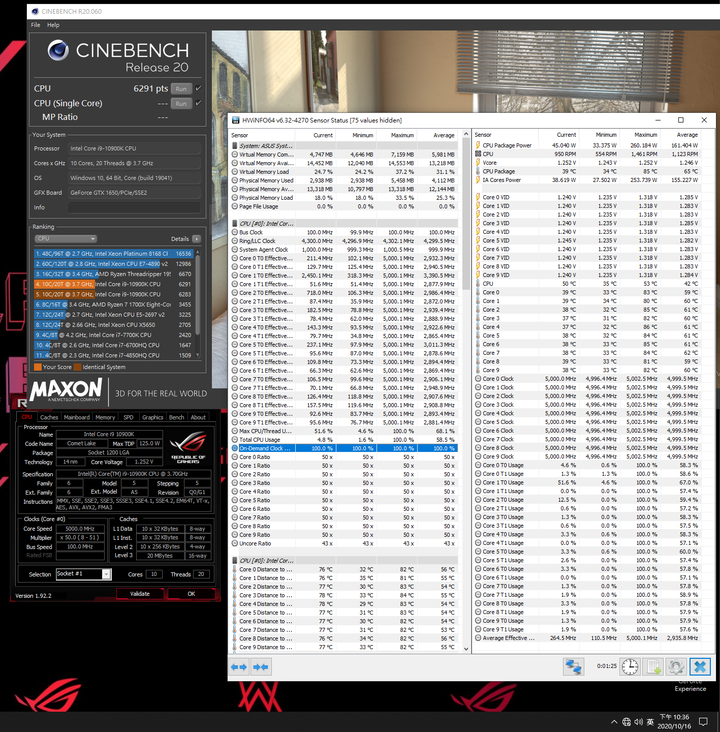The image size is (720, 732).
Task: Click the ranking list scroll-down arrow
Action: coord(198,355)
